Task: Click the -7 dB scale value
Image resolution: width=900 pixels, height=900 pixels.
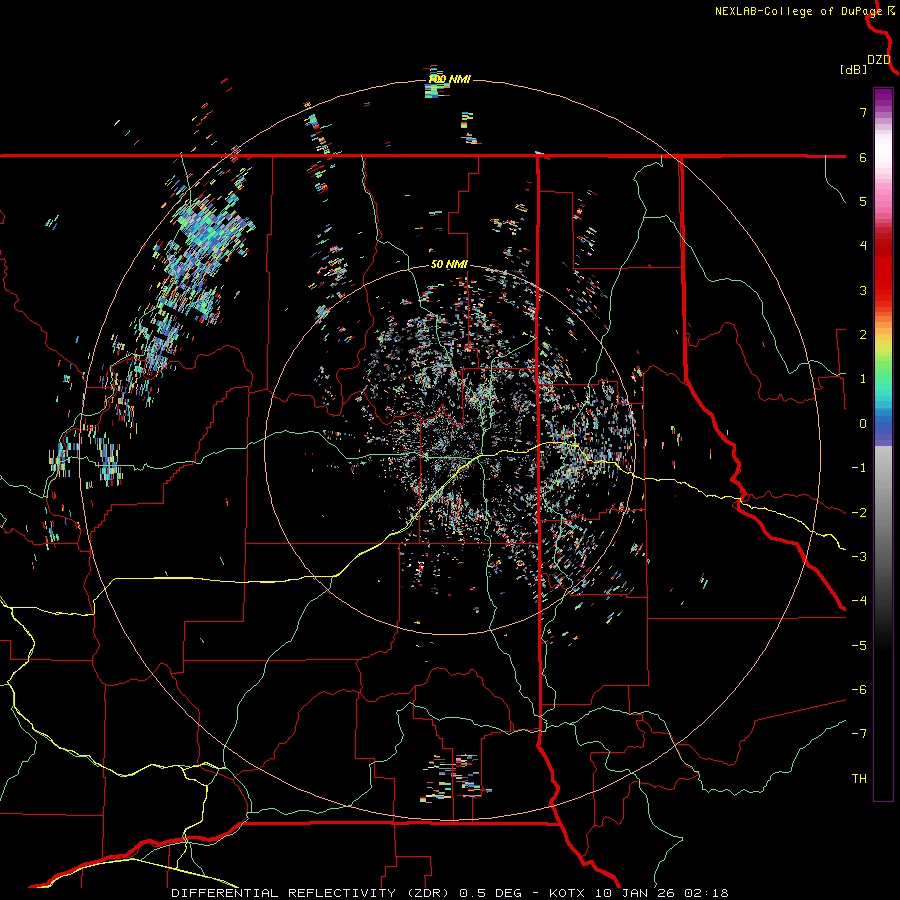Action: 859,734
